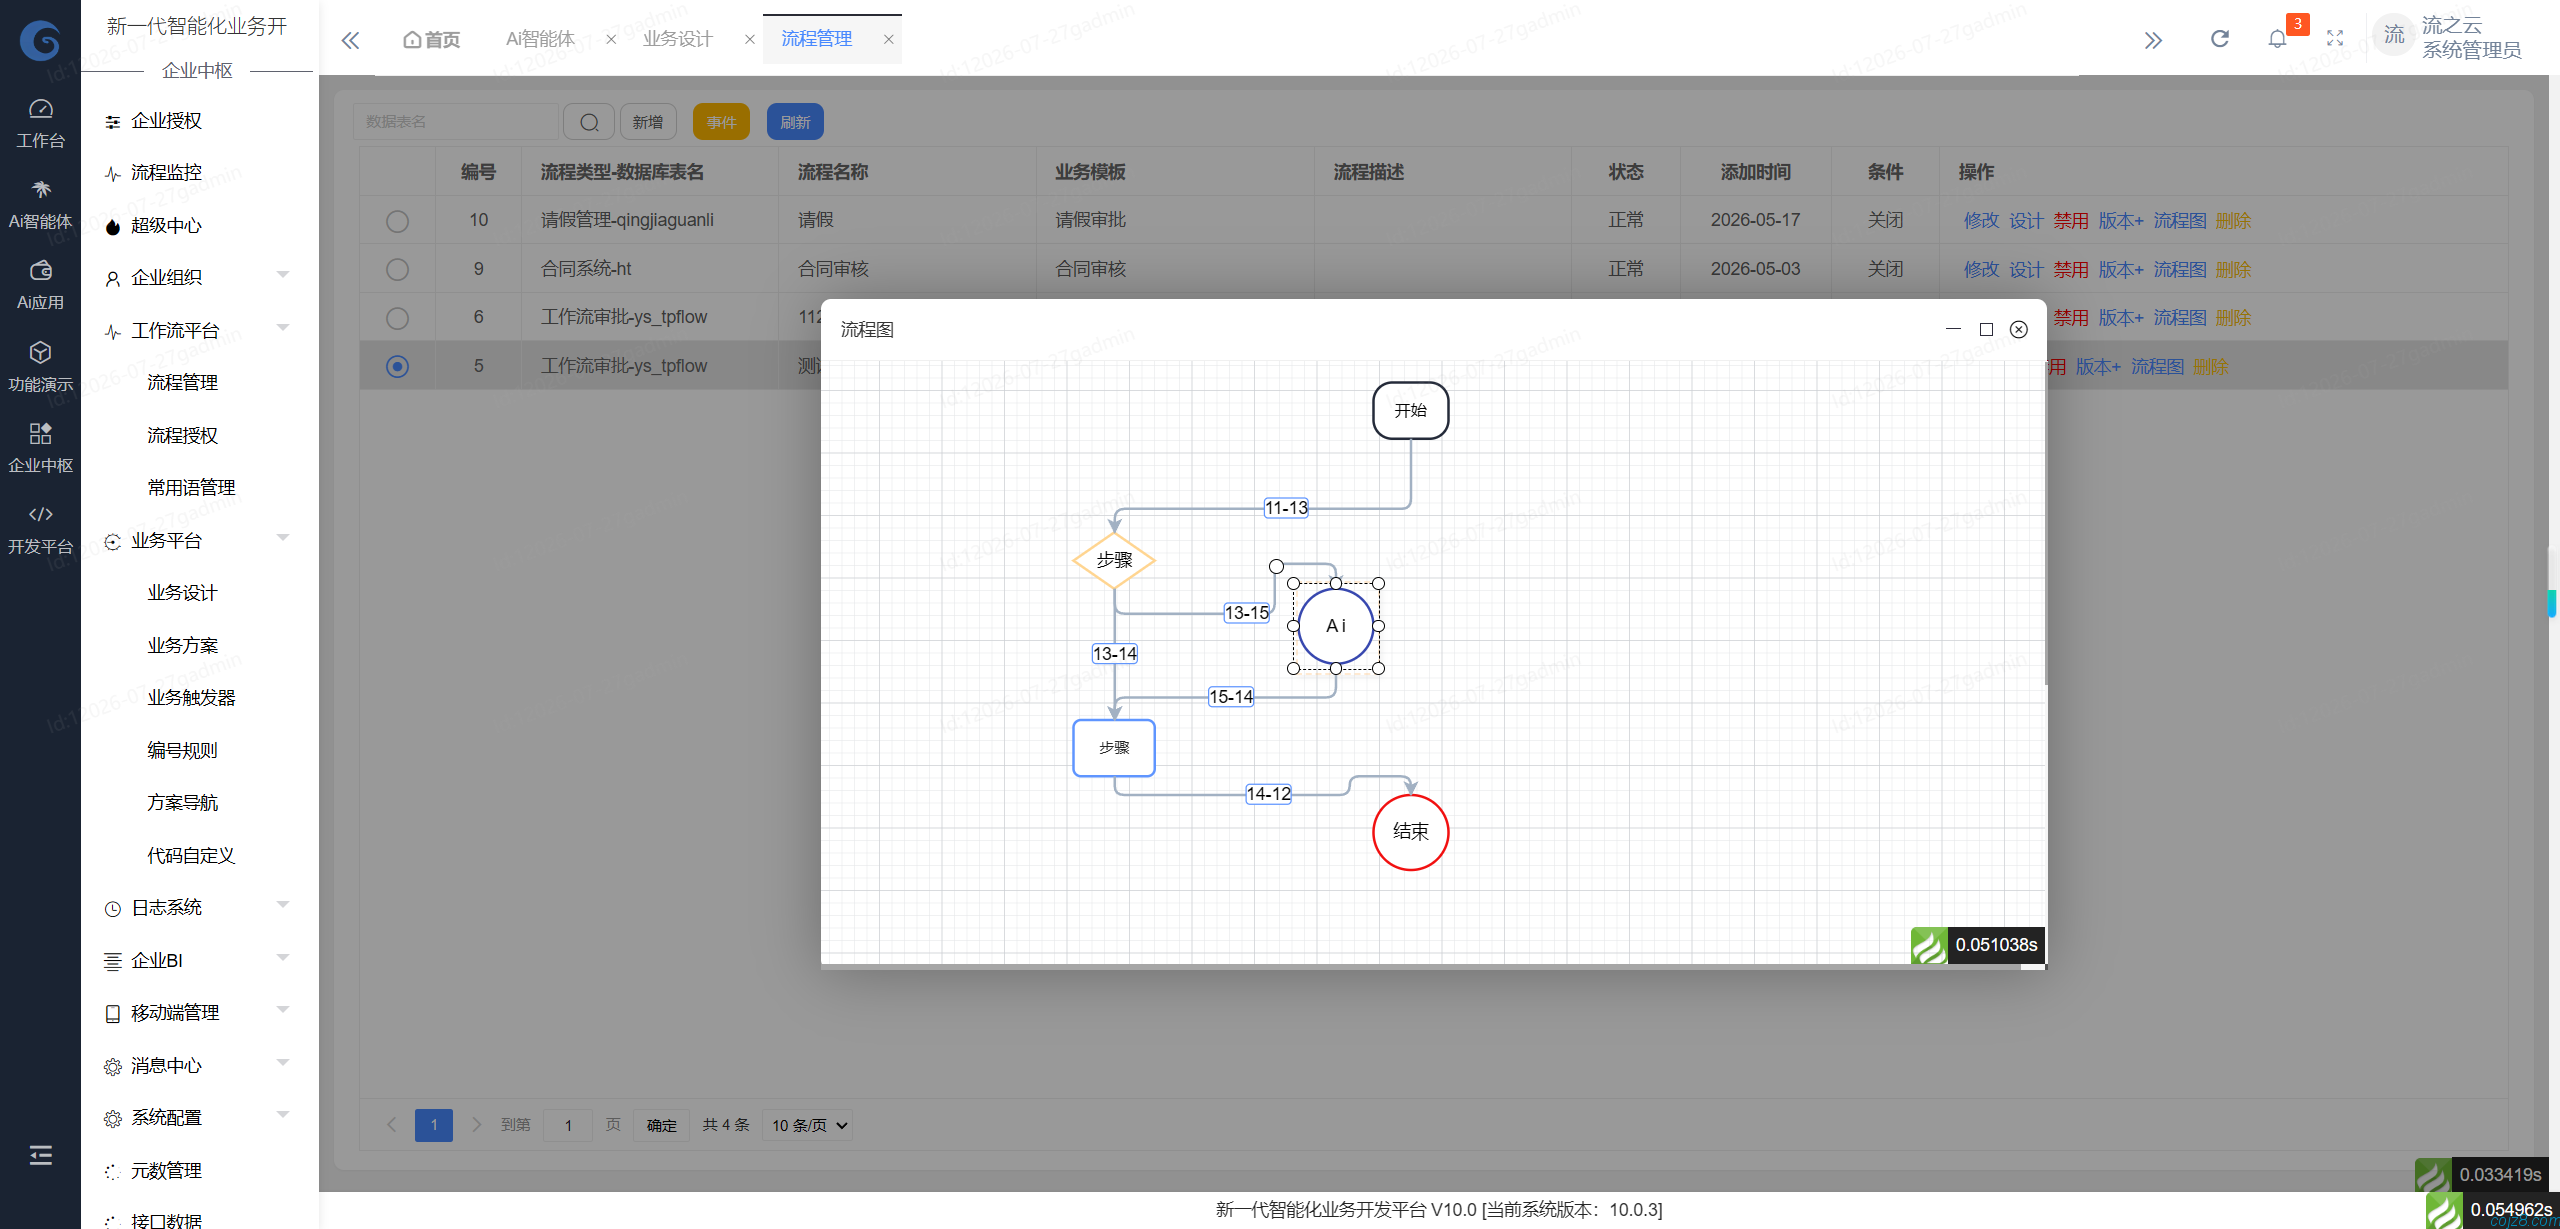Collapse the 工作流平台 menu group

click(x=198, y=330)
